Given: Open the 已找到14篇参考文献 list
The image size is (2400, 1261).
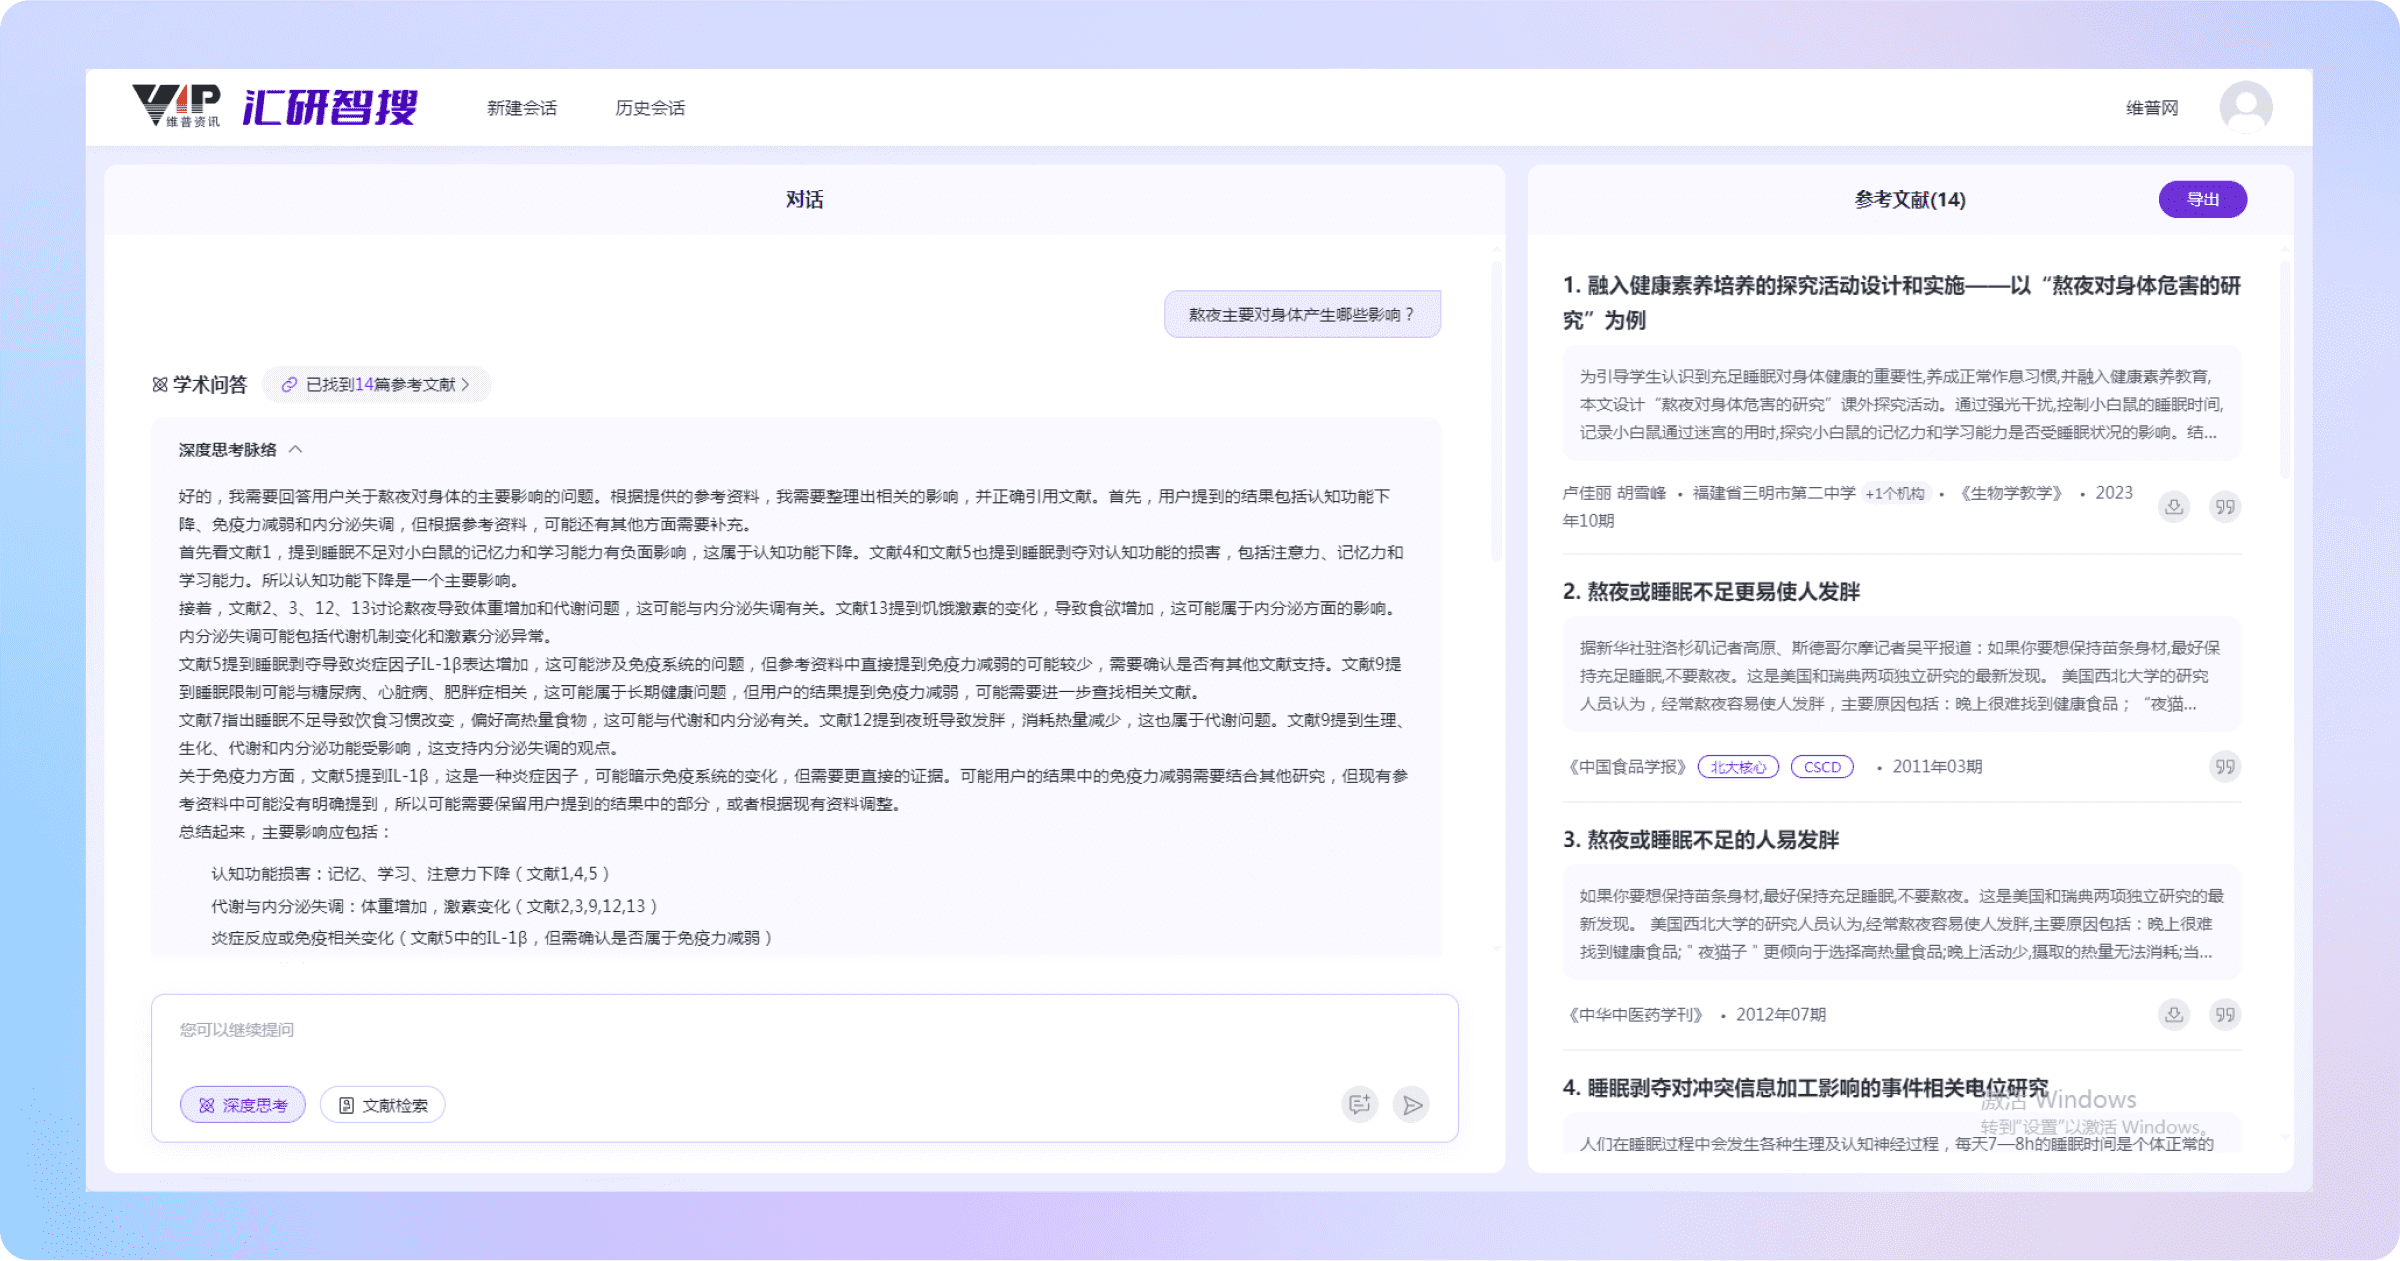Looking at the screenshot, I should [376, 385].
